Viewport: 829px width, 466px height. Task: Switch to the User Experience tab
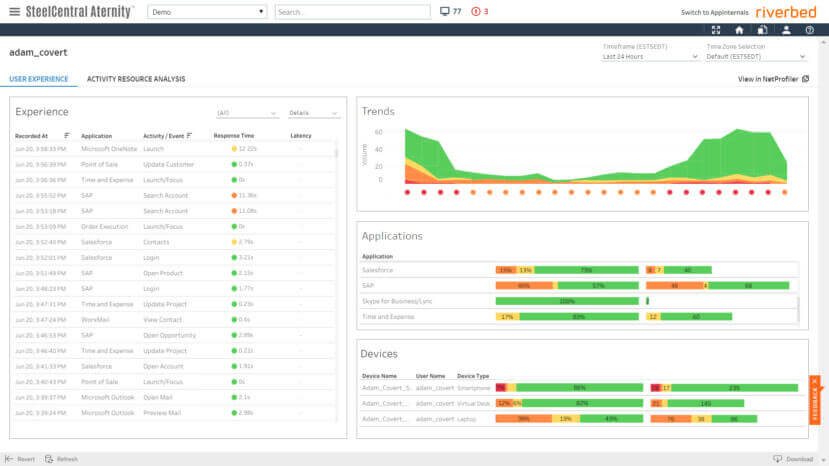point(39,79)
